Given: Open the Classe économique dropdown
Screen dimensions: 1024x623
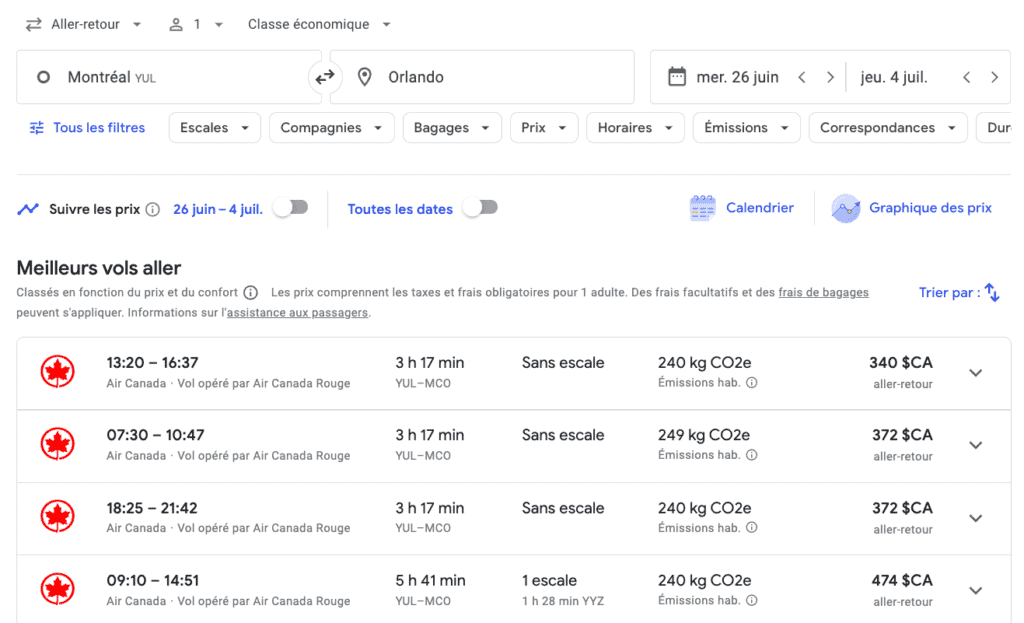Looking at the screenshot, I should [319, 24].
